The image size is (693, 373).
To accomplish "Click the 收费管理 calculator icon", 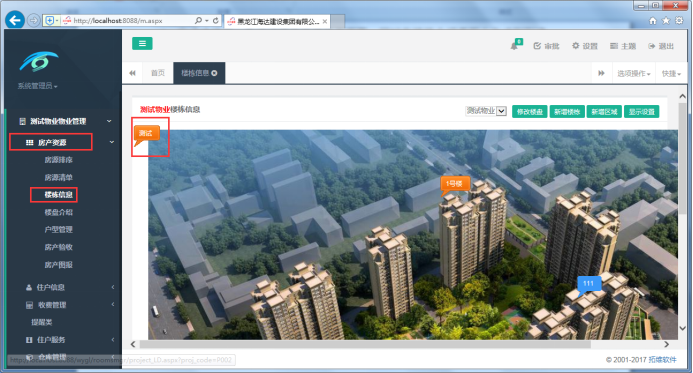I will coord(29,305).
